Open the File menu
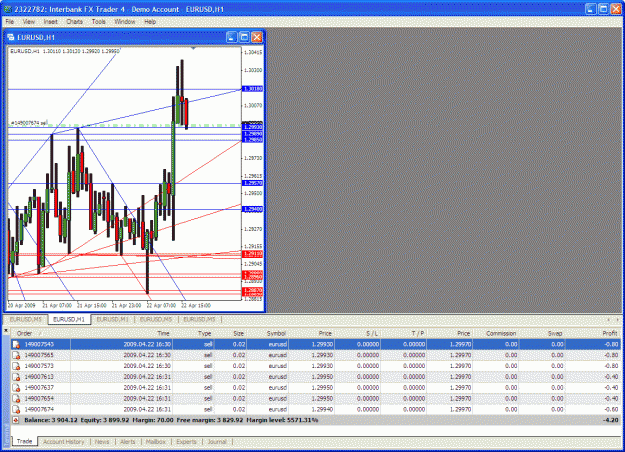 tap(10, 22)
